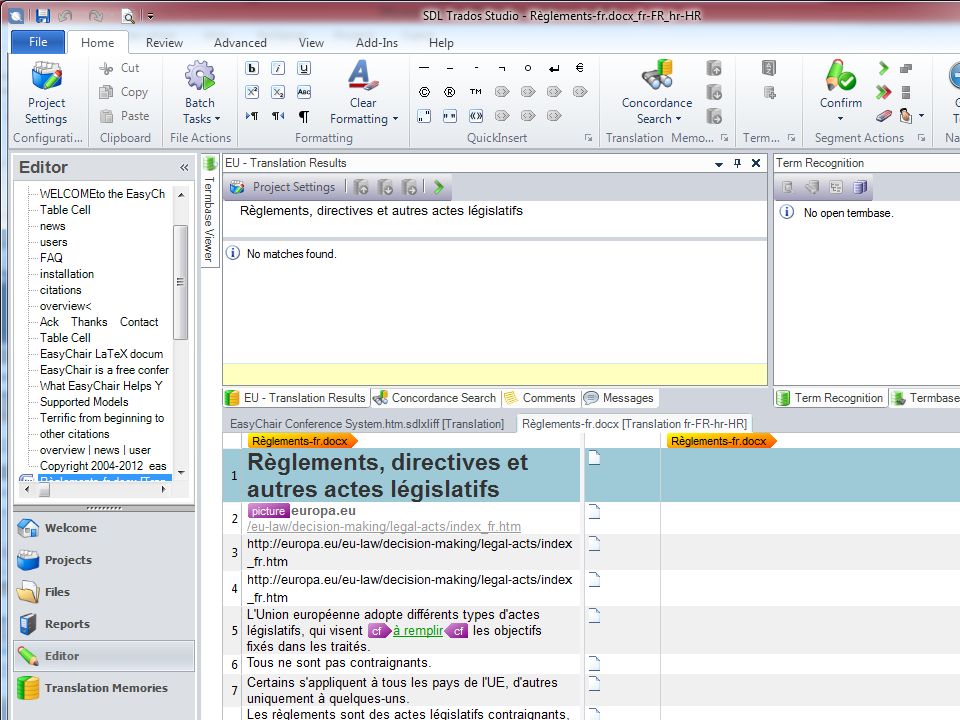Insert the trademark TM symbol
This screenshot has width=960, height=720.
(x=476, y=92)
